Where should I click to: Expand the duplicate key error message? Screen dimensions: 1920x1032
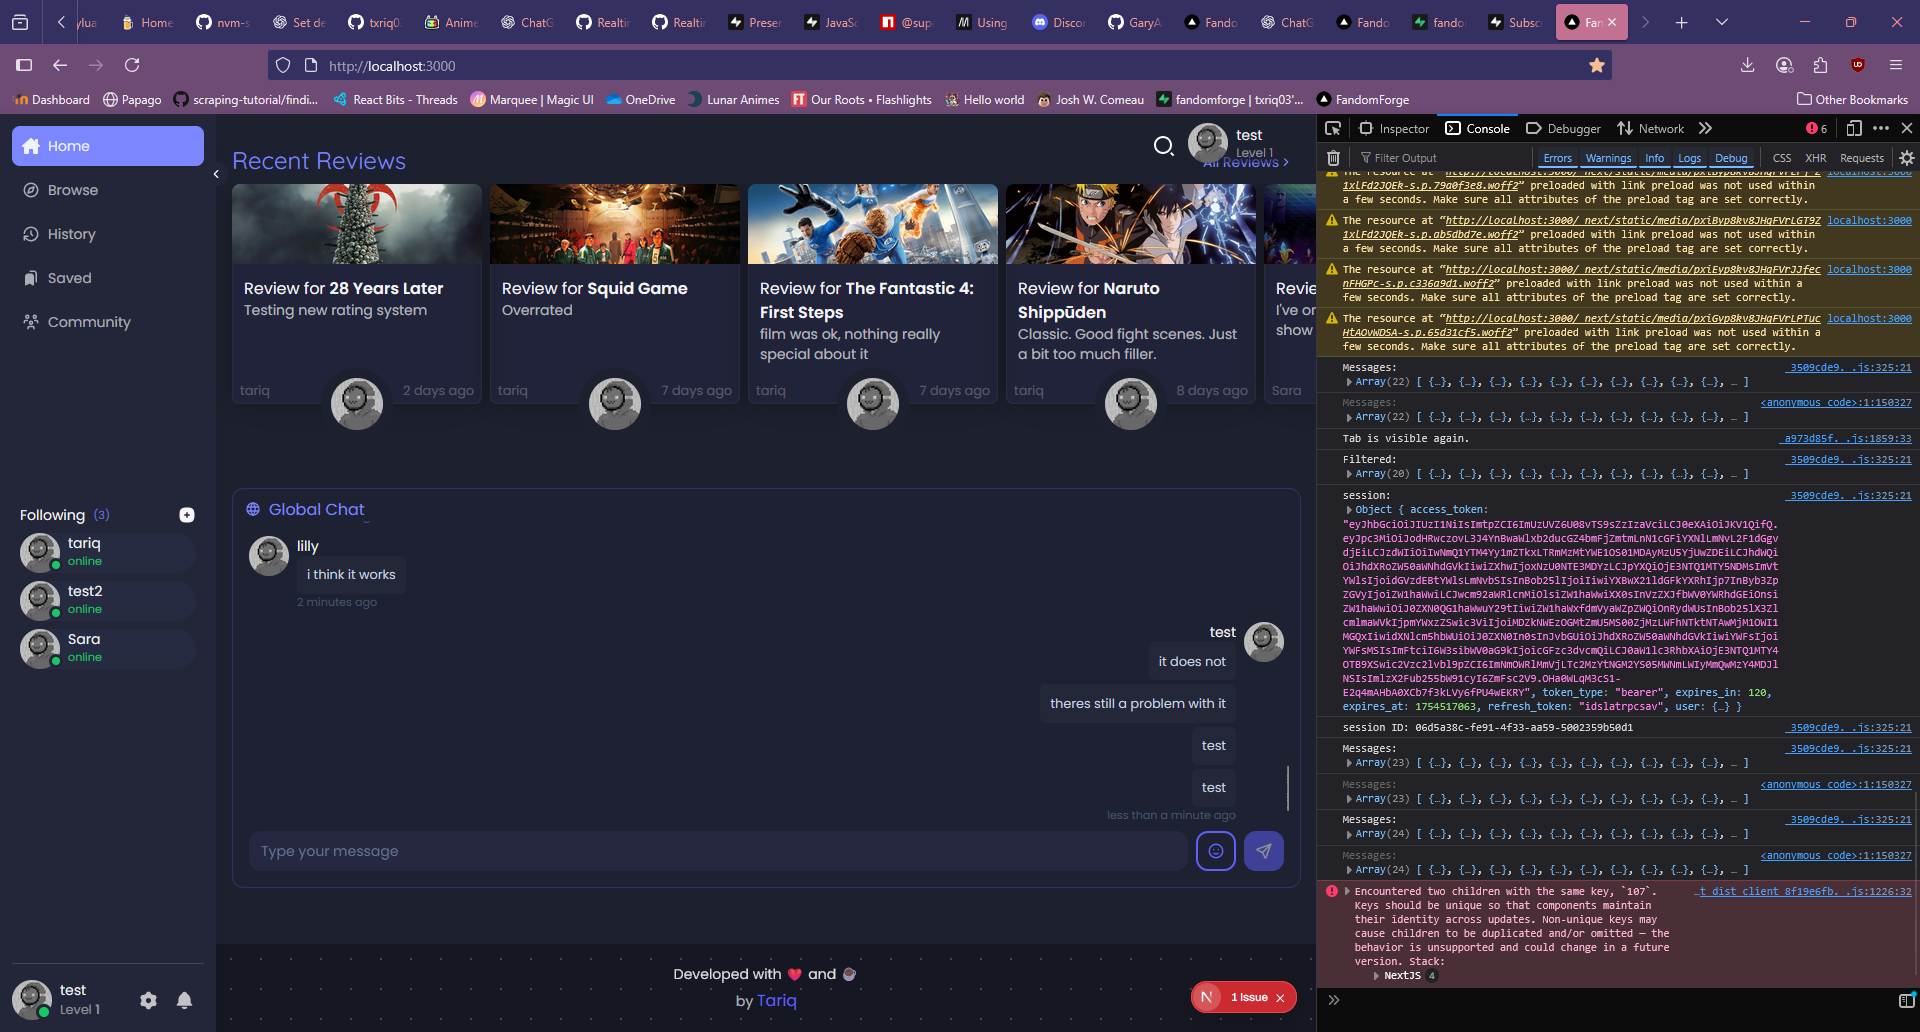coord(1347,891)
